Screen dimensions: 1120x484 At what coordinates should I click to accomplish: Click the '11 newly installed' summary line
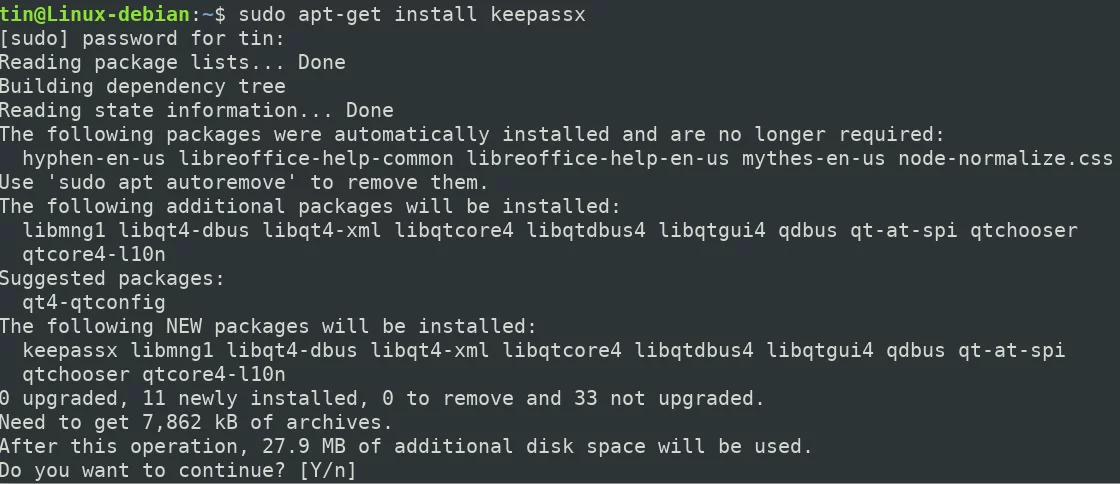pos(382,398)
